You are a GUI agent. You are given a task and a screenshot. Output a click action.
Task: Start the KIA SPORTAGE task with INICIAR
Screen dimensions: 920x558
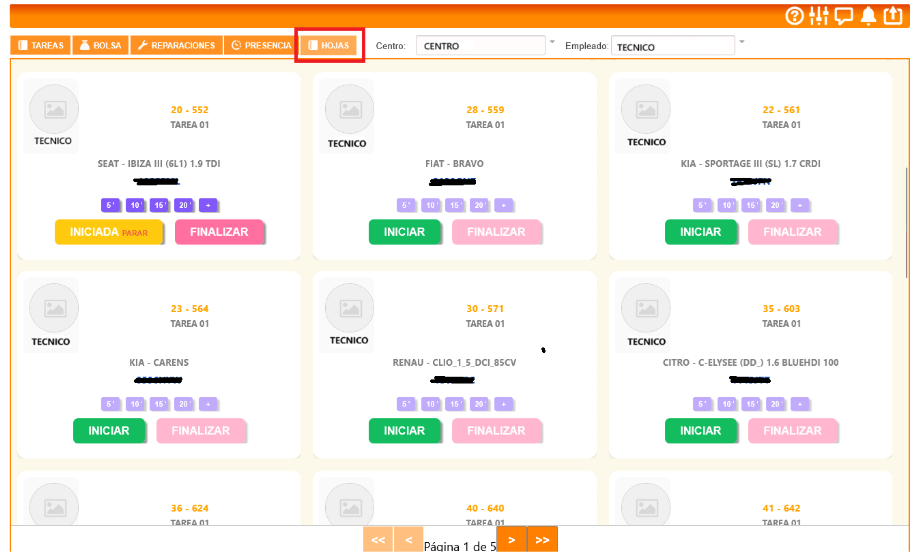pyautogui.click(x=701, y=232)
